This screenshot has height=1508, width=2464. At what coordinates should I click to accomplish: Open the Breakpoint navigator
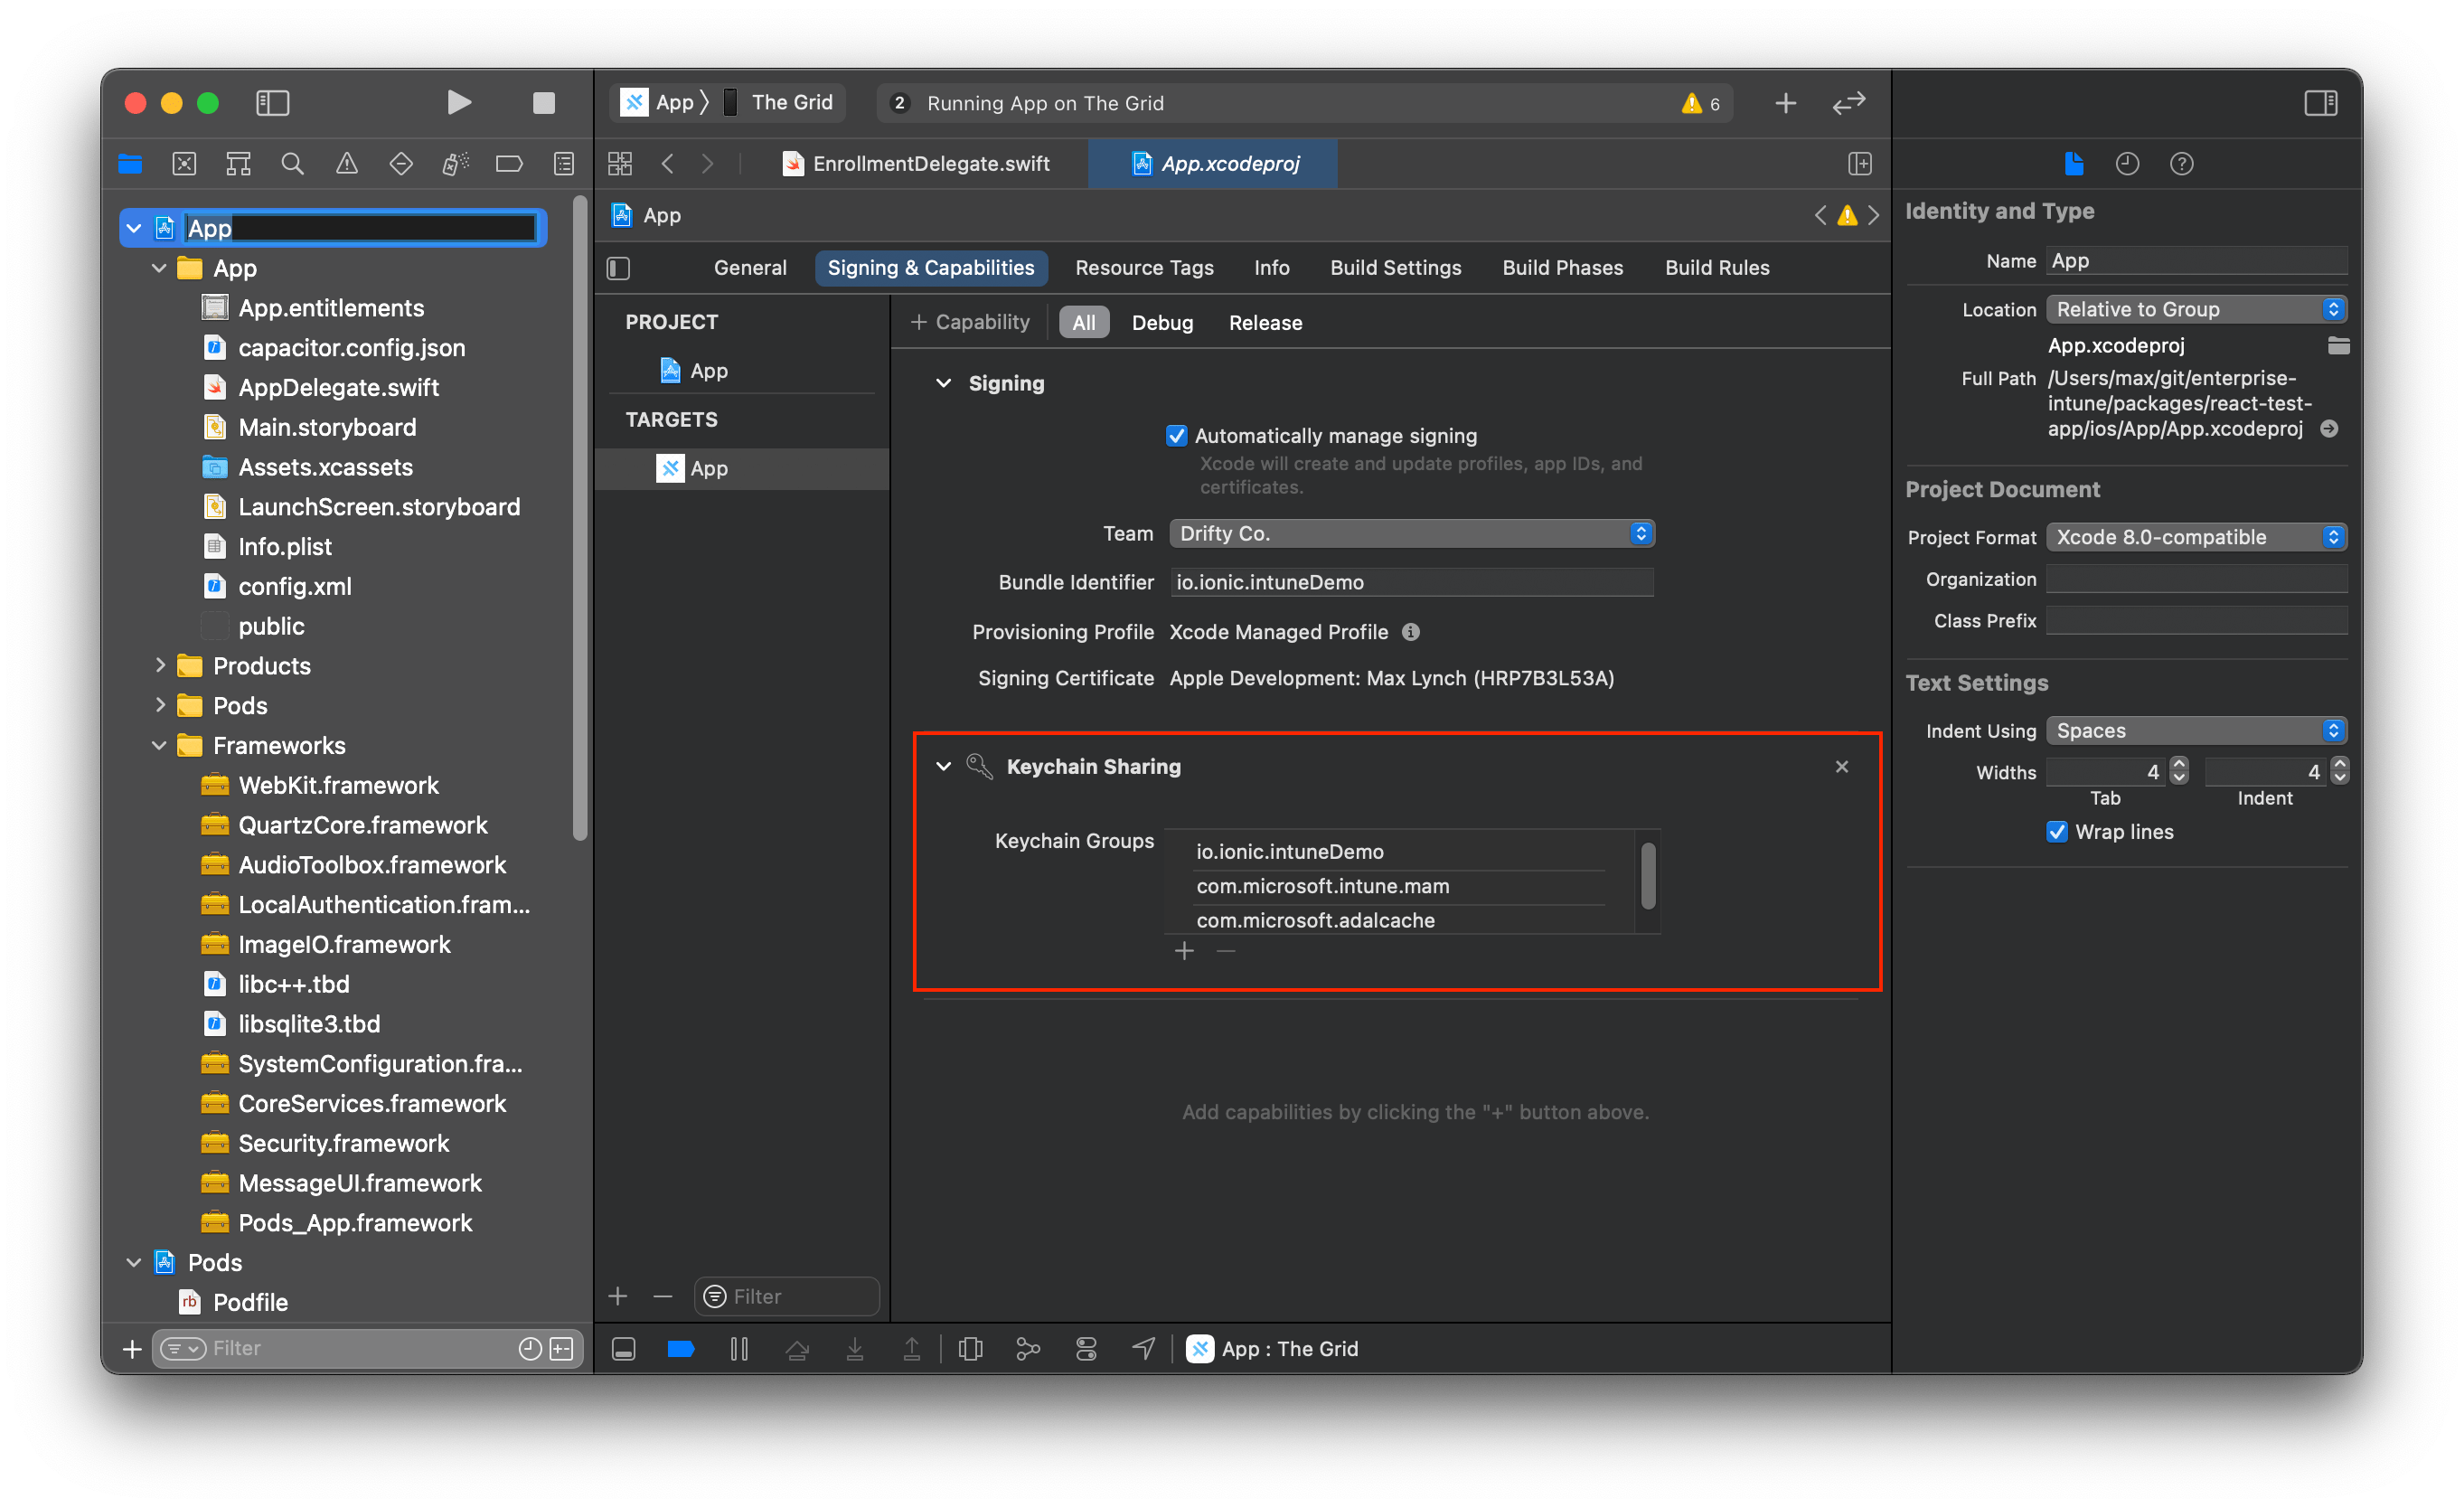click(x=509, y=163)
